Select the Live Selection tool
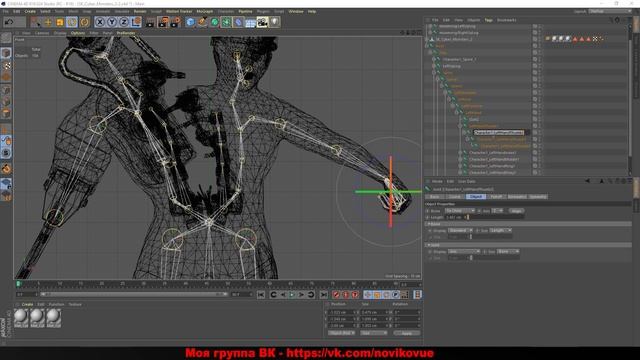The width and height of the screenshot is (640, 360). click(x=36, y=22)
